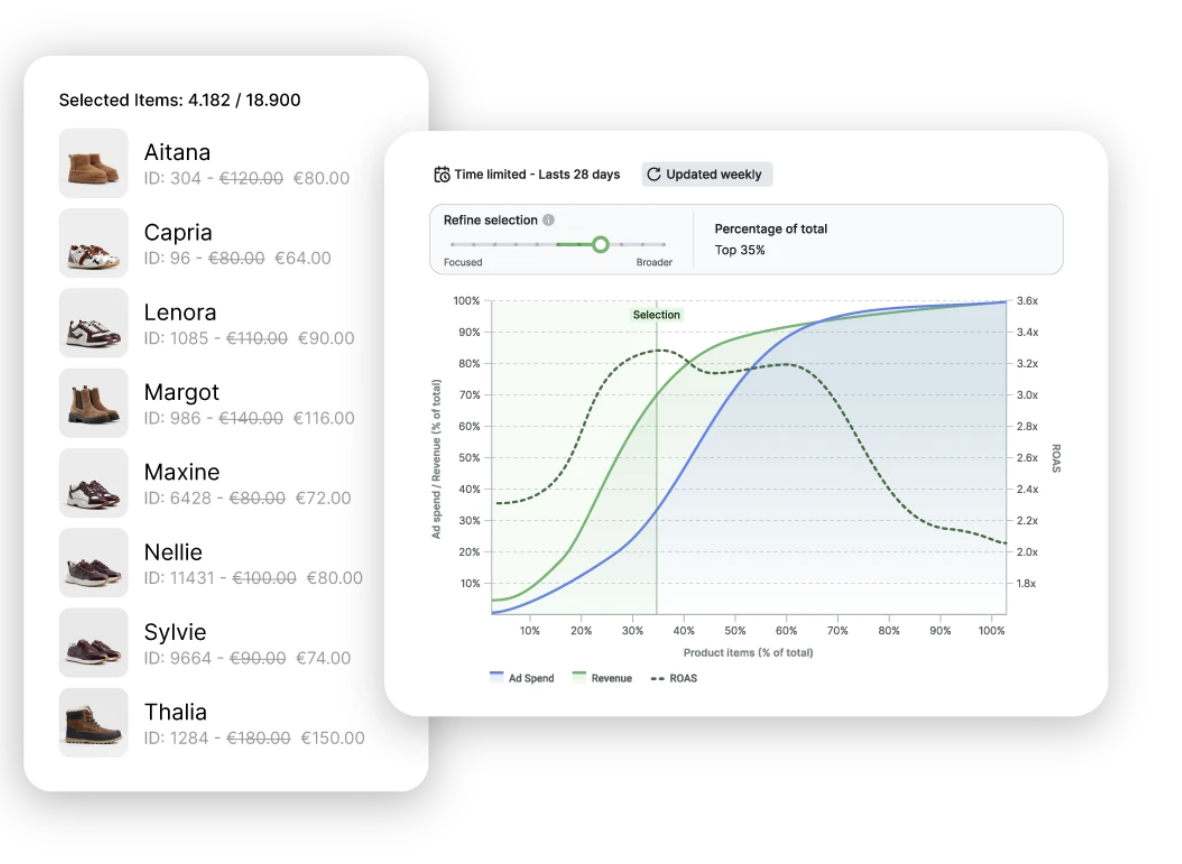1182x864 pixels.
Task: Select the Aitana boot thumbnail
Action: (x=94, y=163)
